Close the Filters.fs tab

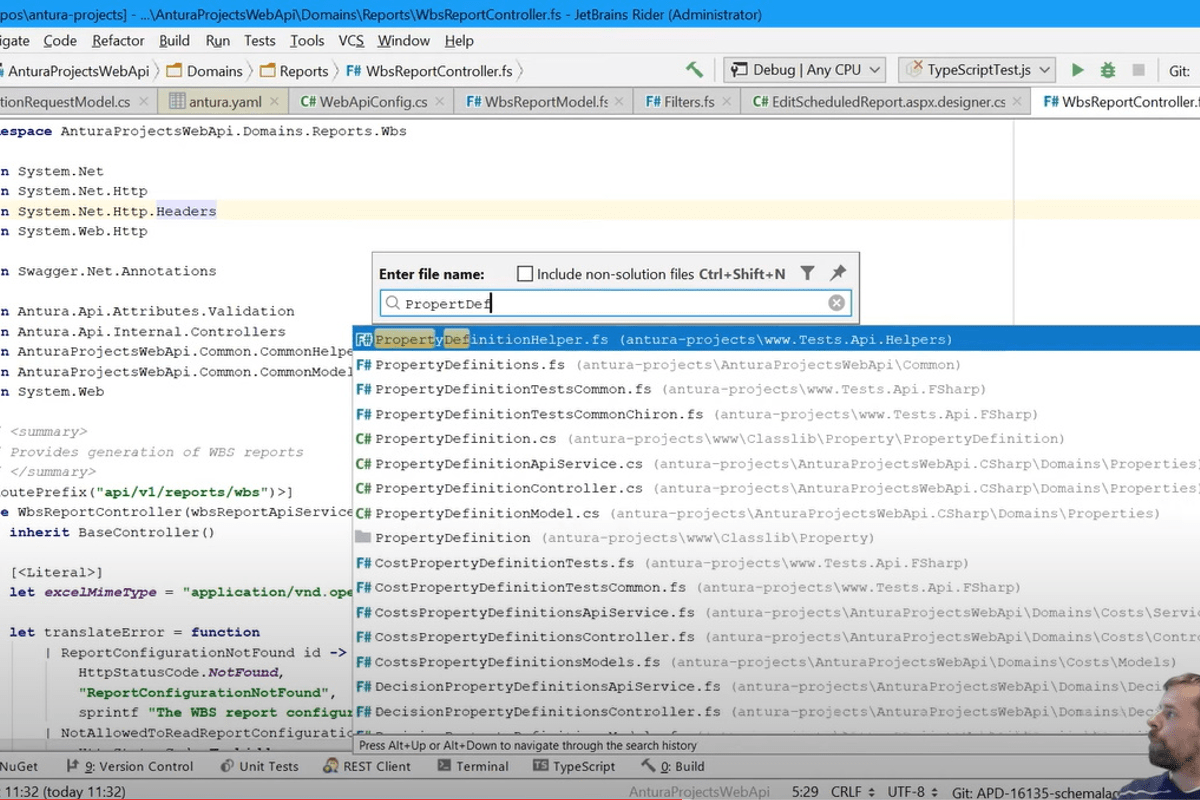(x=728, y=102)
